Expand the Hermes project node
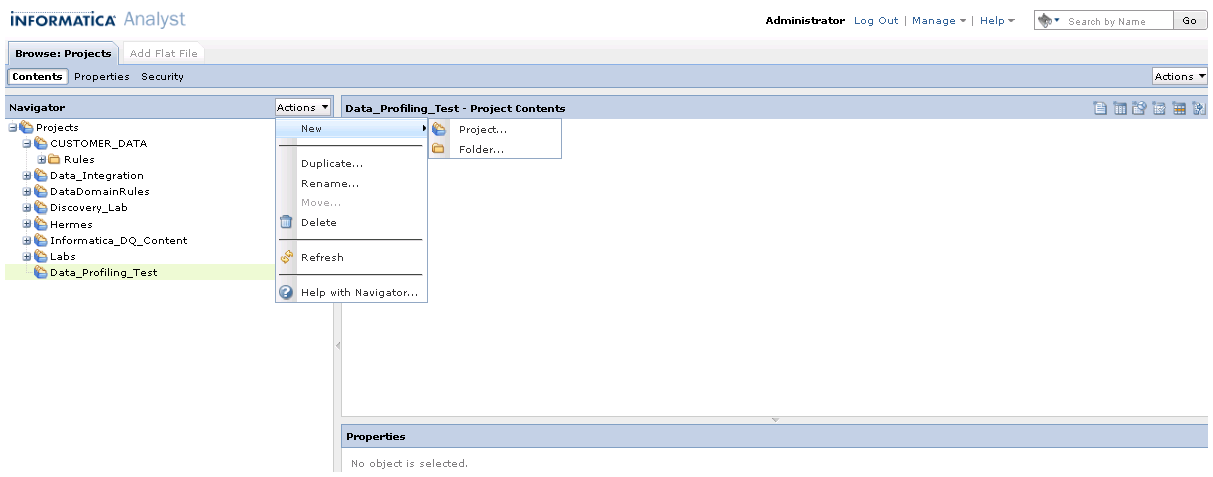 [x=27, y=224]
